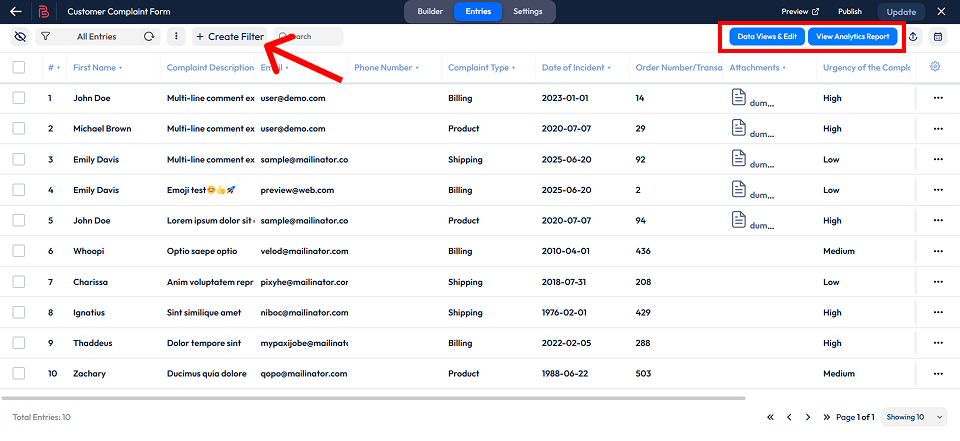Open Email column dropdown
This screenshot has height=441, width=960.
287,68
